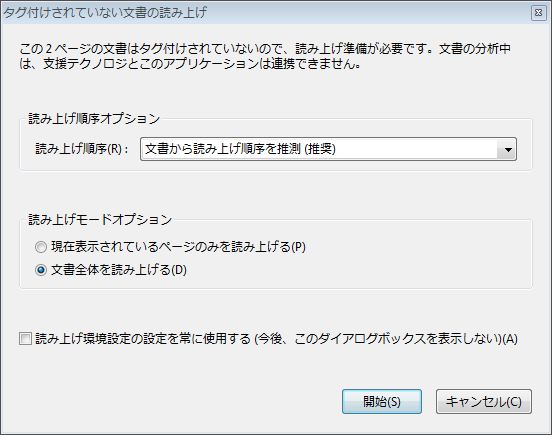Click the 読み上げモードオプション group heading
Viewport: 552px width, 435px height.
coord(100,220)
